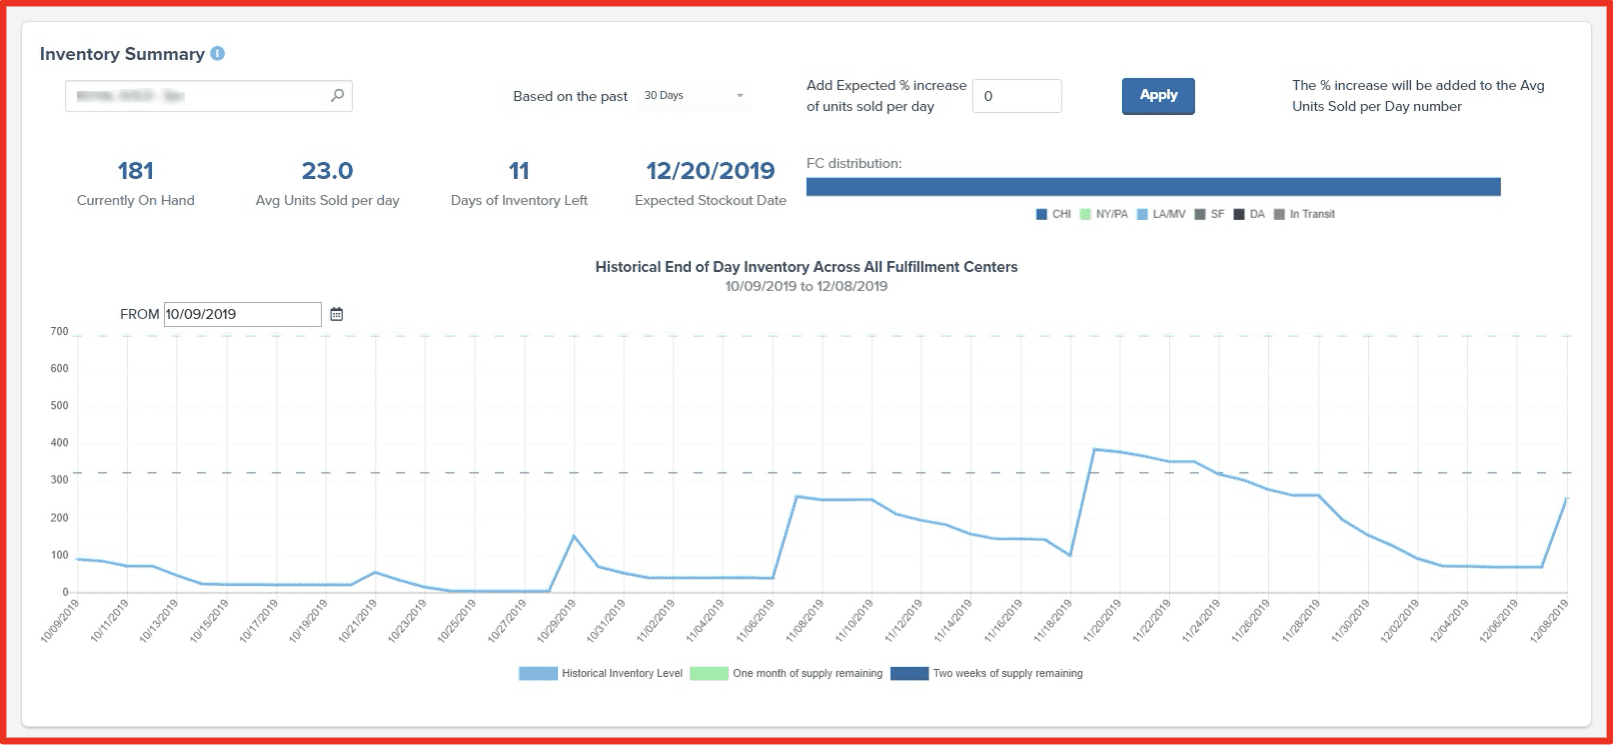Toggle the SF legend entry

tap(1209, 214)
